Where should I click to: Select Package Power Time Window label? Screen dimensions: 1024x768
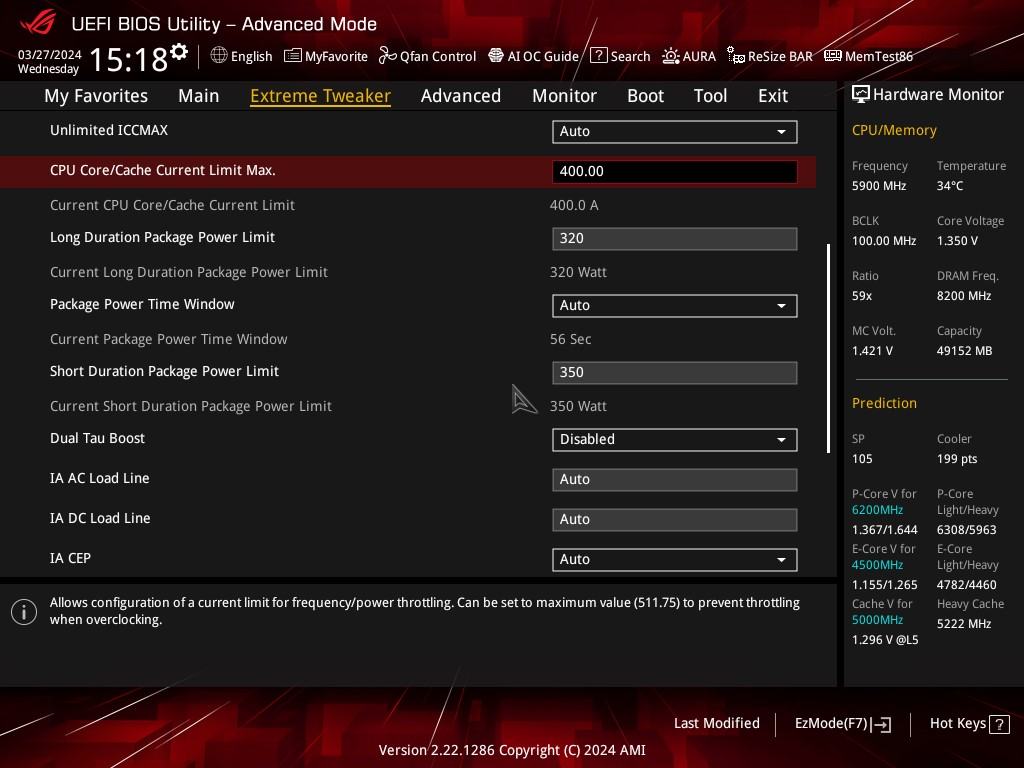coord(142,304)
